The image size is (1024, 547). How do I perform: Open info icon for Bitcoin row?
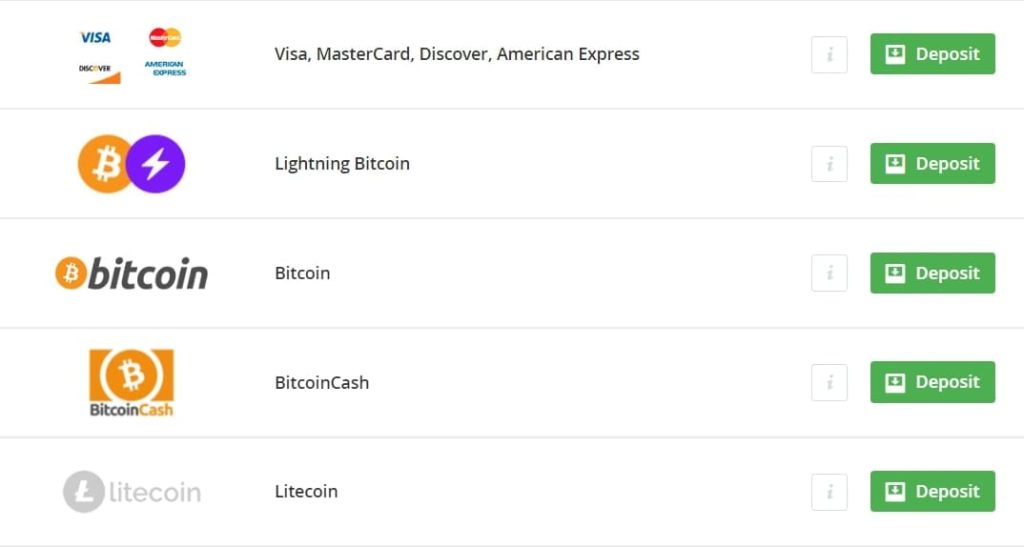[x=829, y=273]
